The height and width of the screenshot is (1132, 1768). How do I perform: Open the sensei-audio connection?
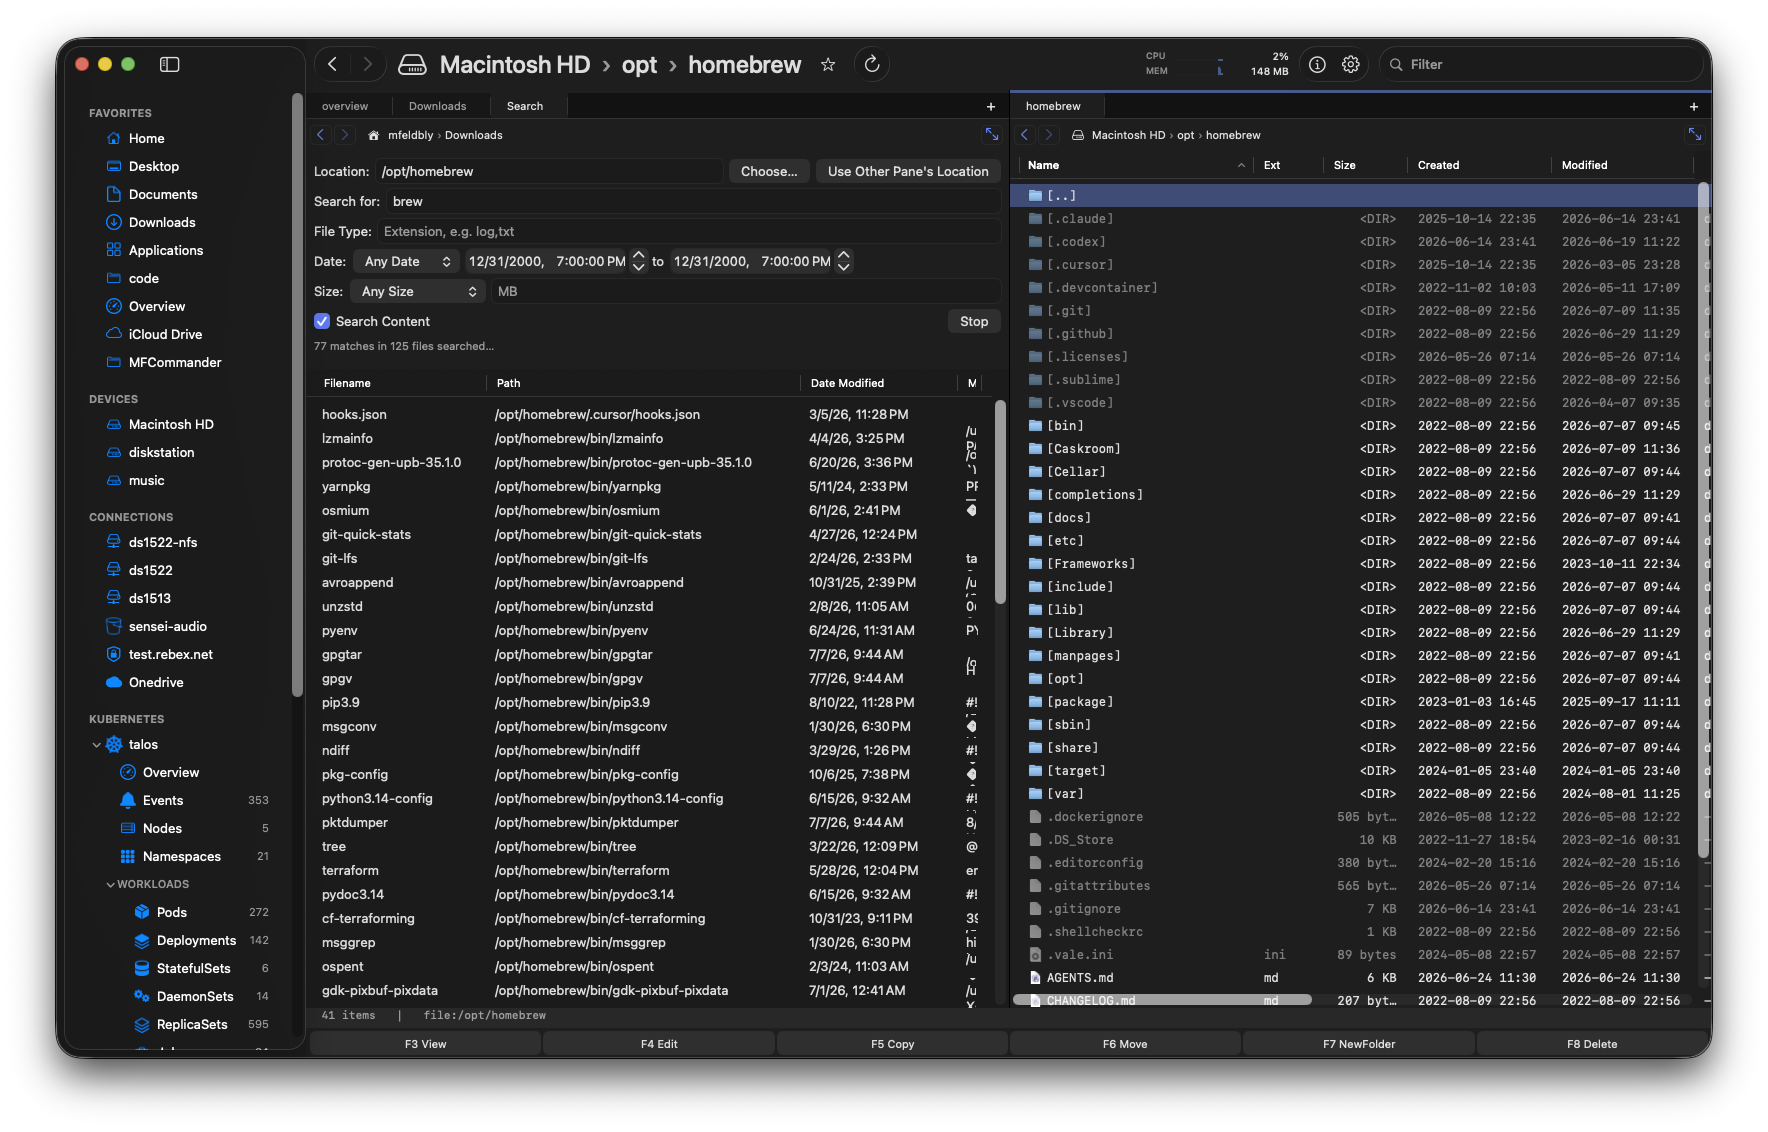[x=168, y=626]
